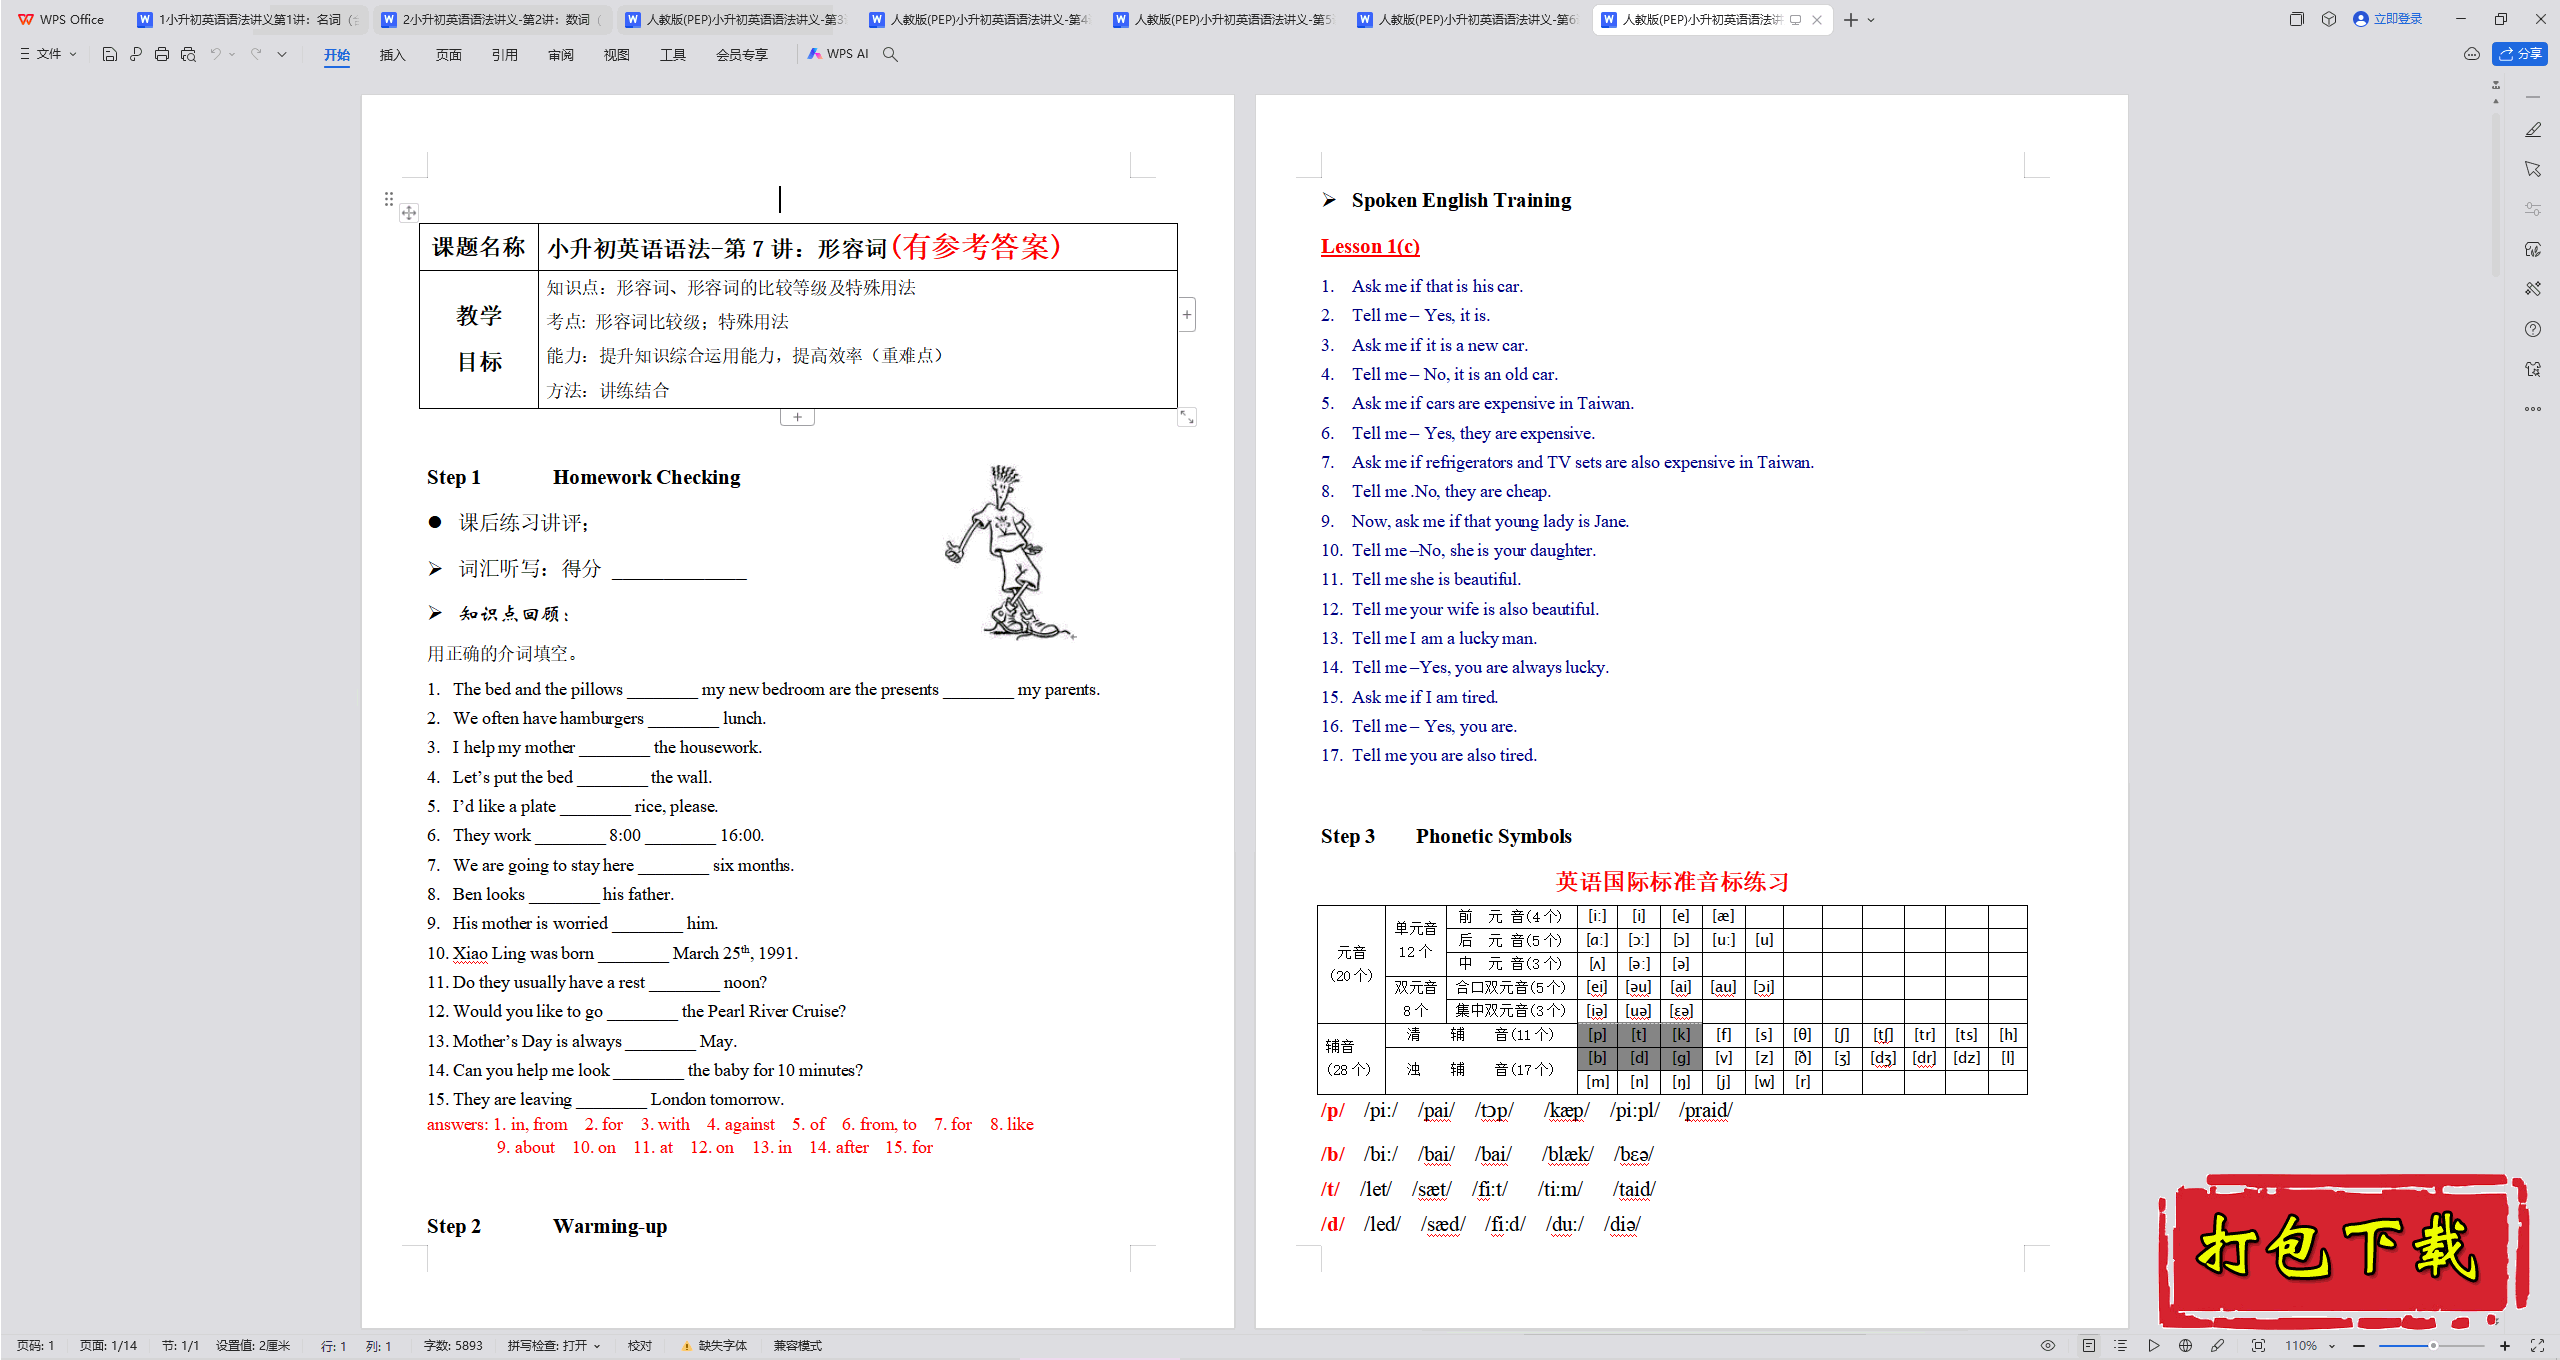Click the WPS AI button
This screenshot has height=1360, width=2560.
[x=838, y=54]
